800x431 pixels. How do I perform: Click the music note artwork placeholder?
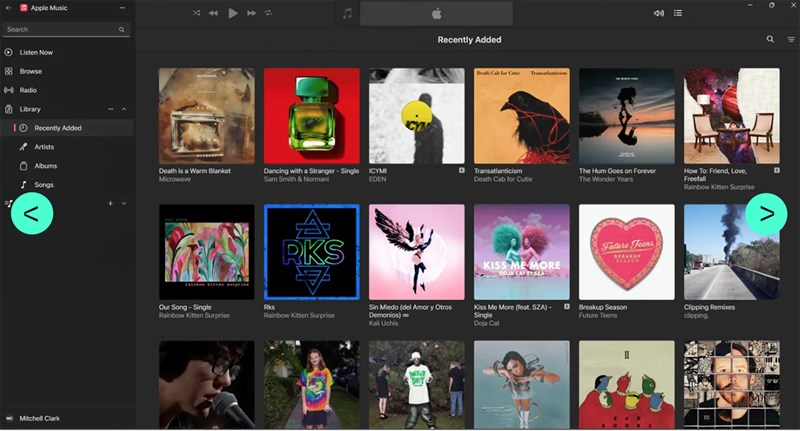coord(347,13)
